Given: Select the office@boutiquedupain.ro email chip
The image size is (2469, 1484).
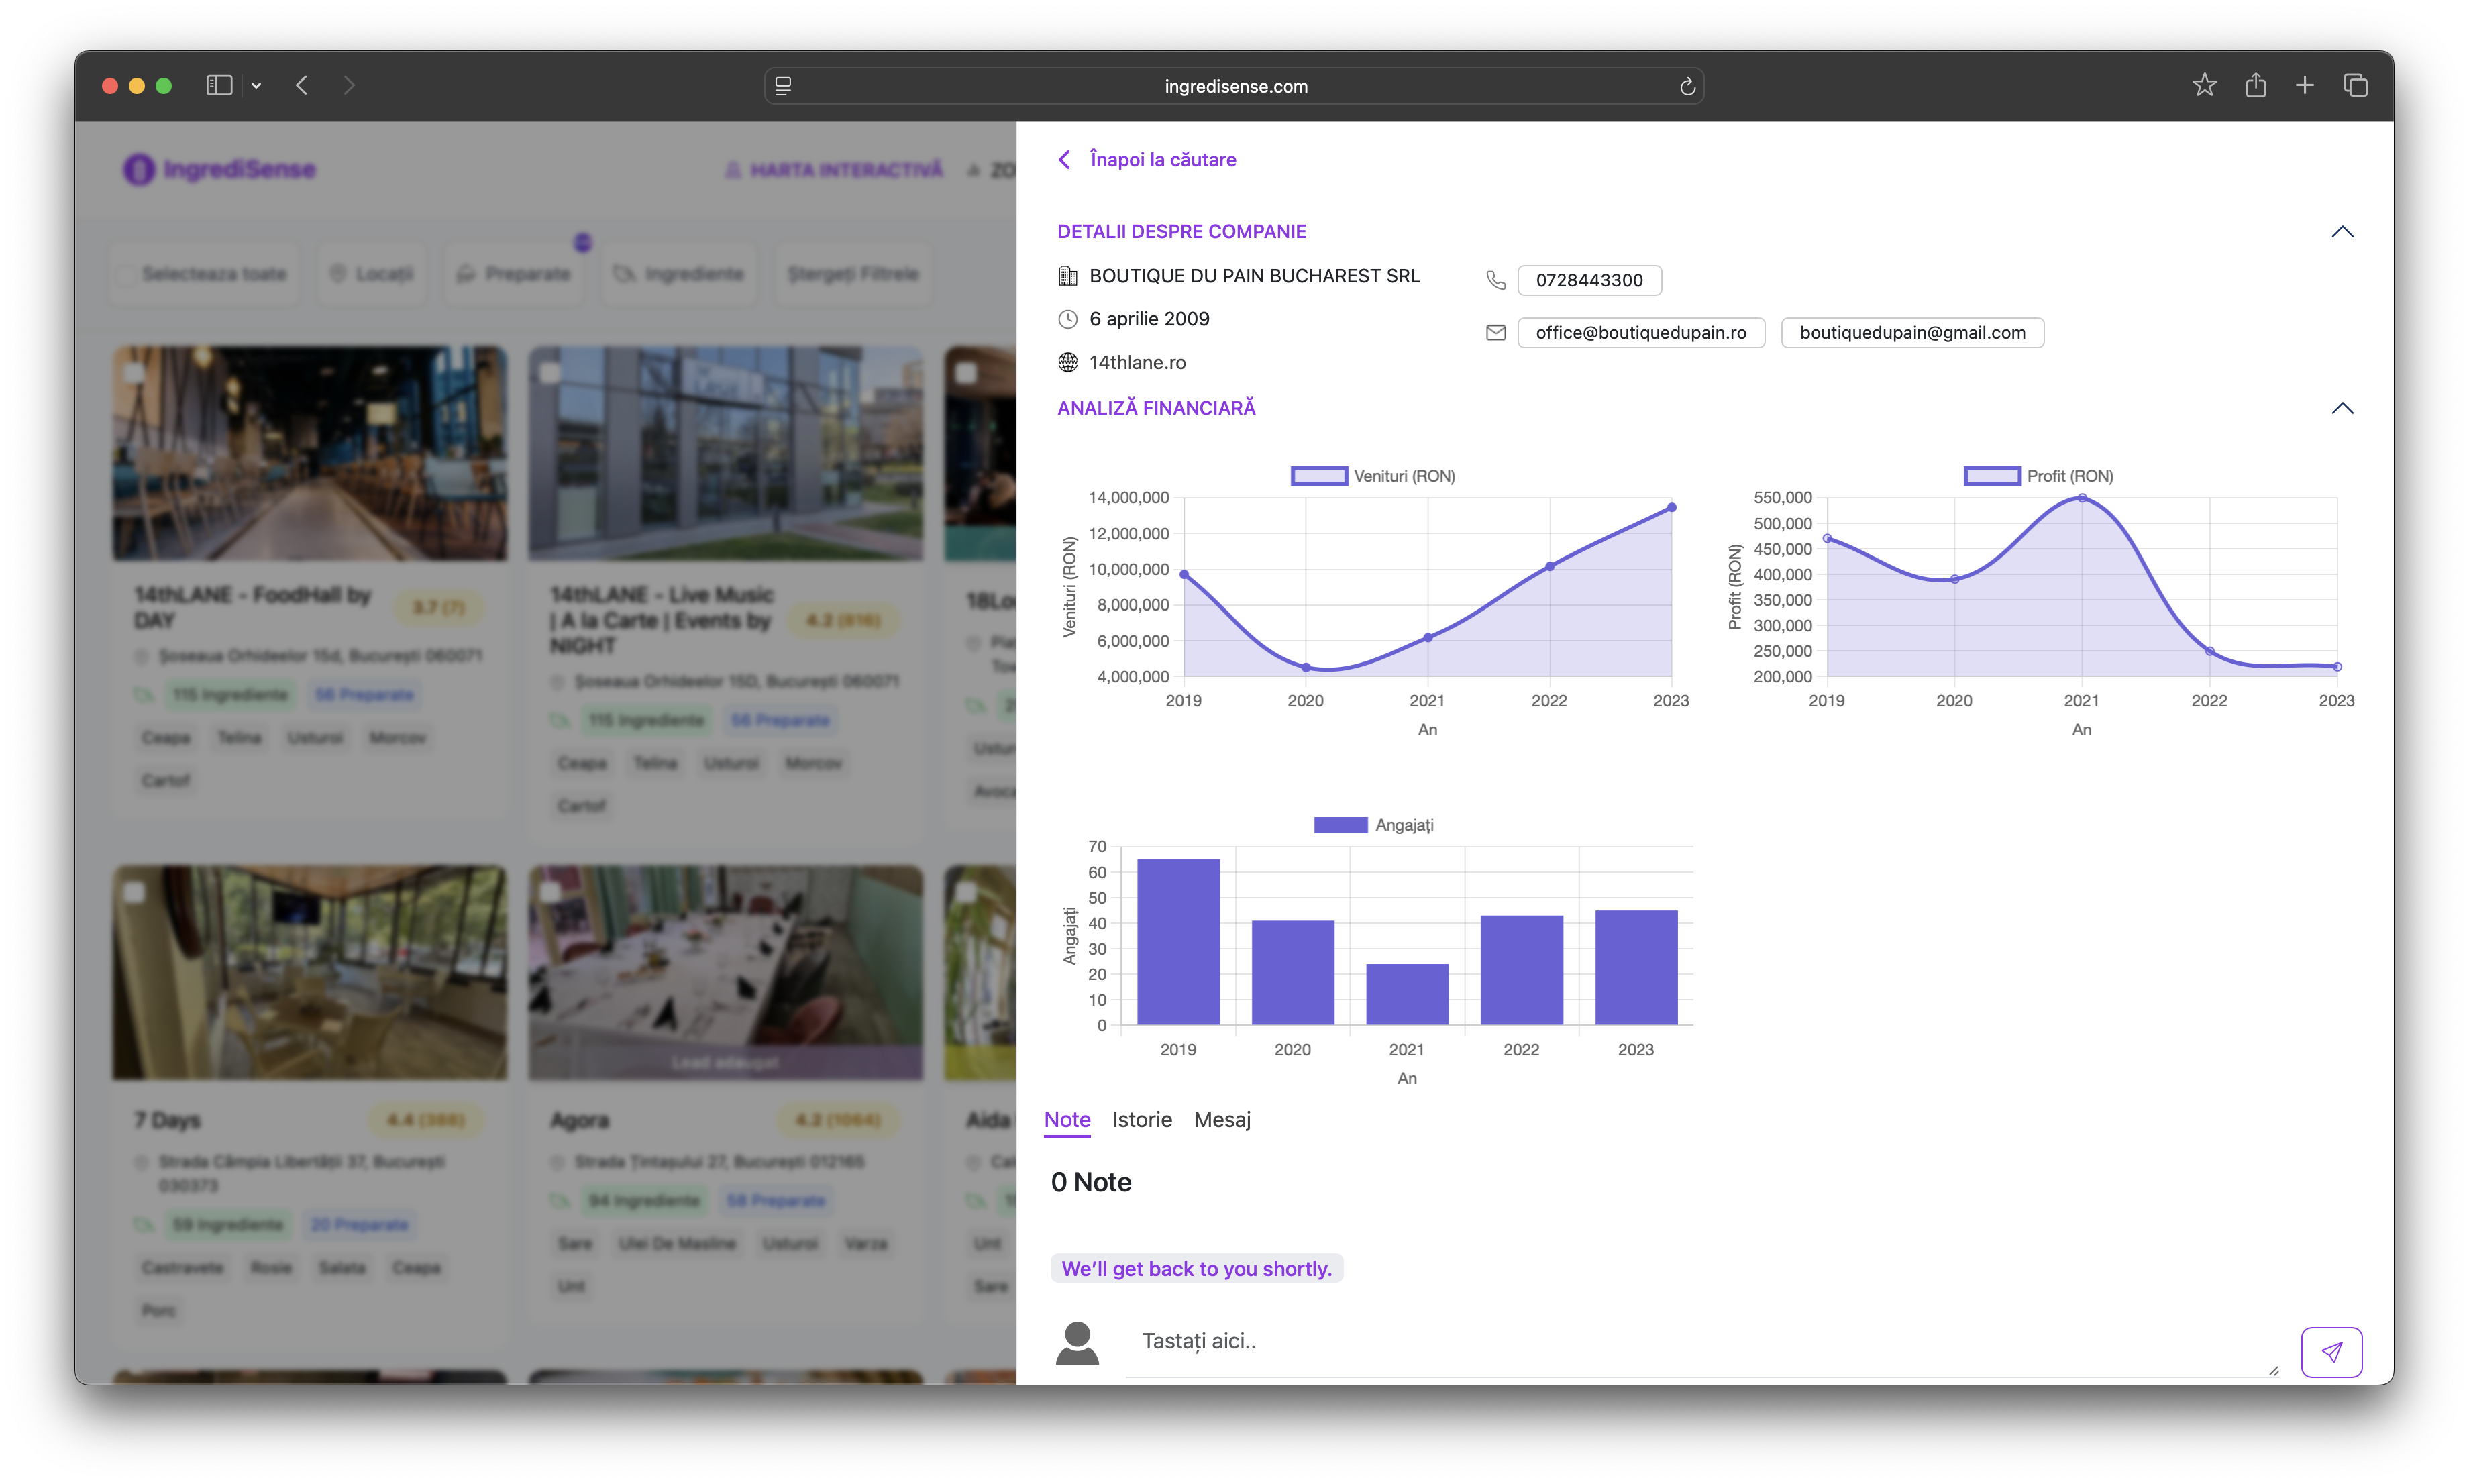Looking at the screenshot, I should 1641,333.
